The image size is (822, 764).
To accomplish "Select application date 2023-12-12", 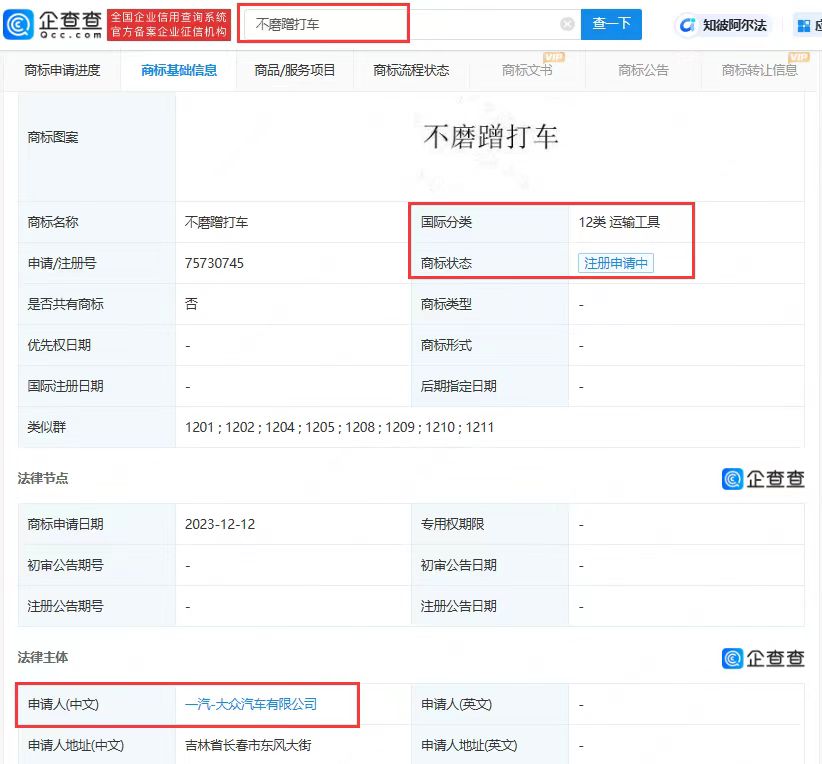I will coord(220,524).
